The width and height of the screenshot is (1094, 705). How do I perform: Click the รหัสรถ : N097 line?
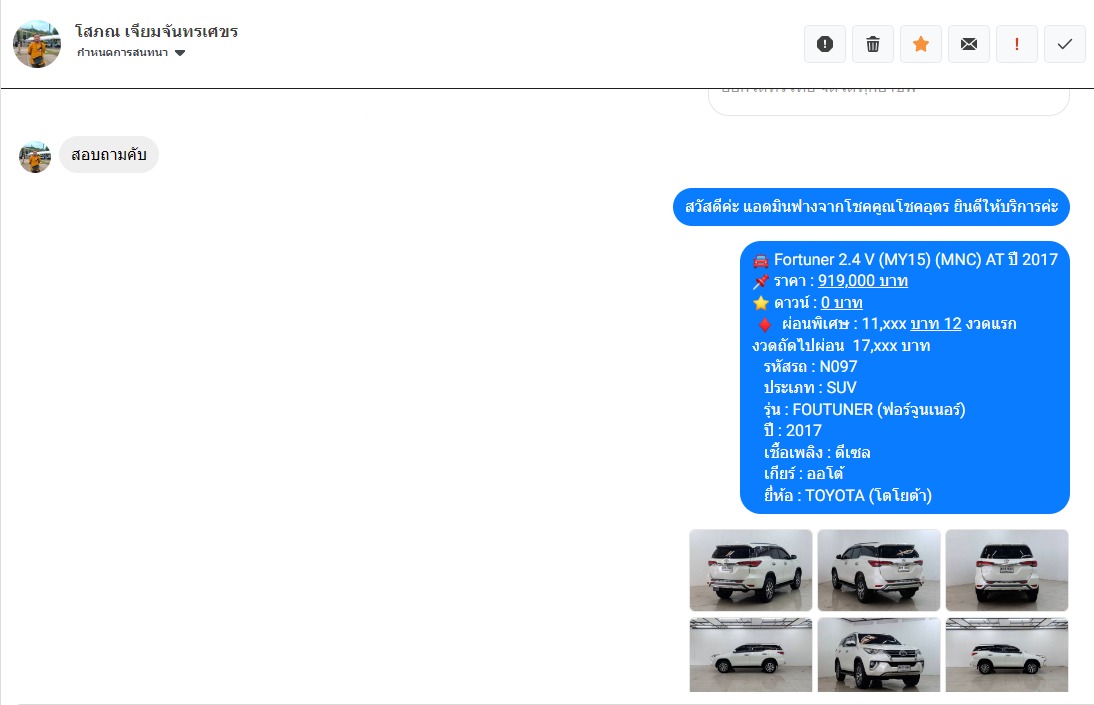click(x=810, y=366)
